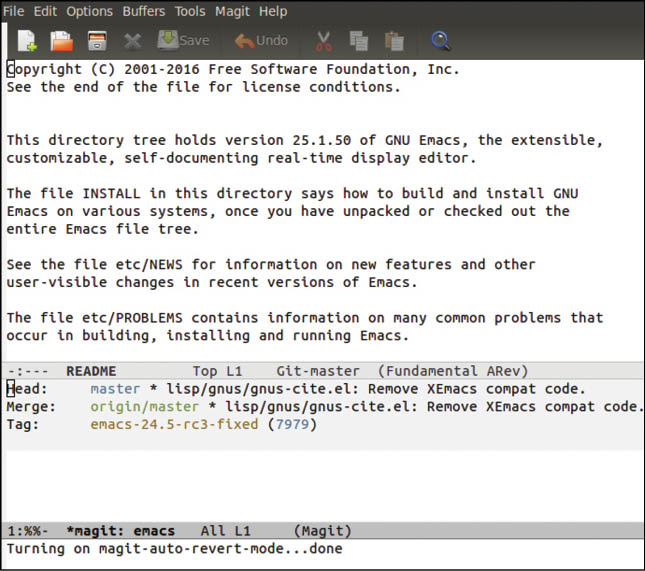Paste with the clipboard icon

394,41
